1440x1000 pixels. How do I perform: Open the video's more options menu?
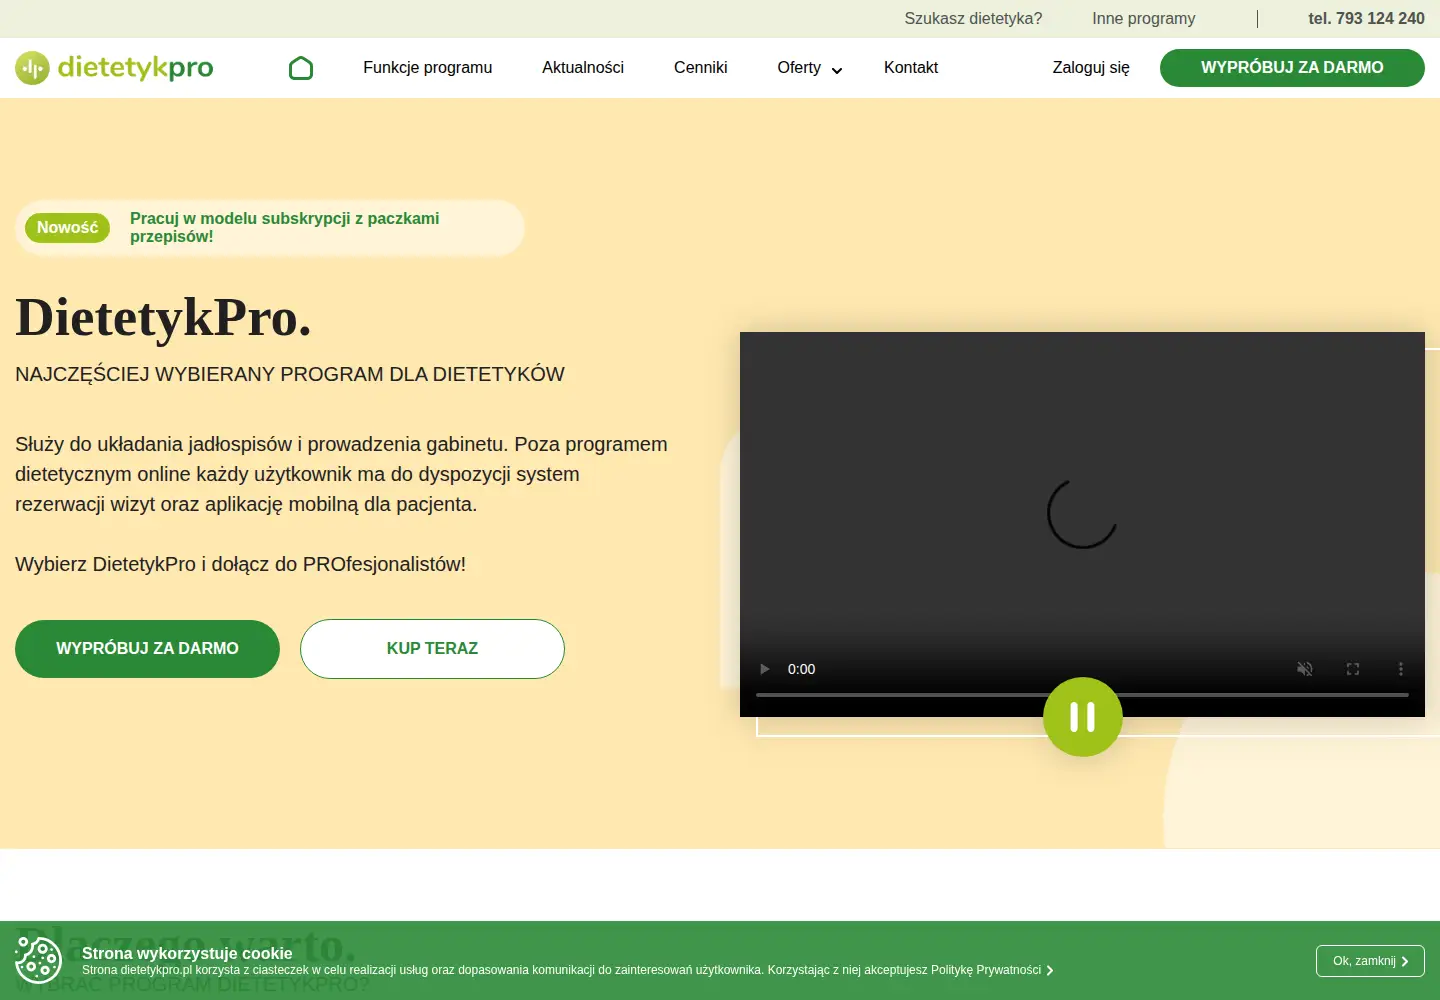(x=1401, y=669)
